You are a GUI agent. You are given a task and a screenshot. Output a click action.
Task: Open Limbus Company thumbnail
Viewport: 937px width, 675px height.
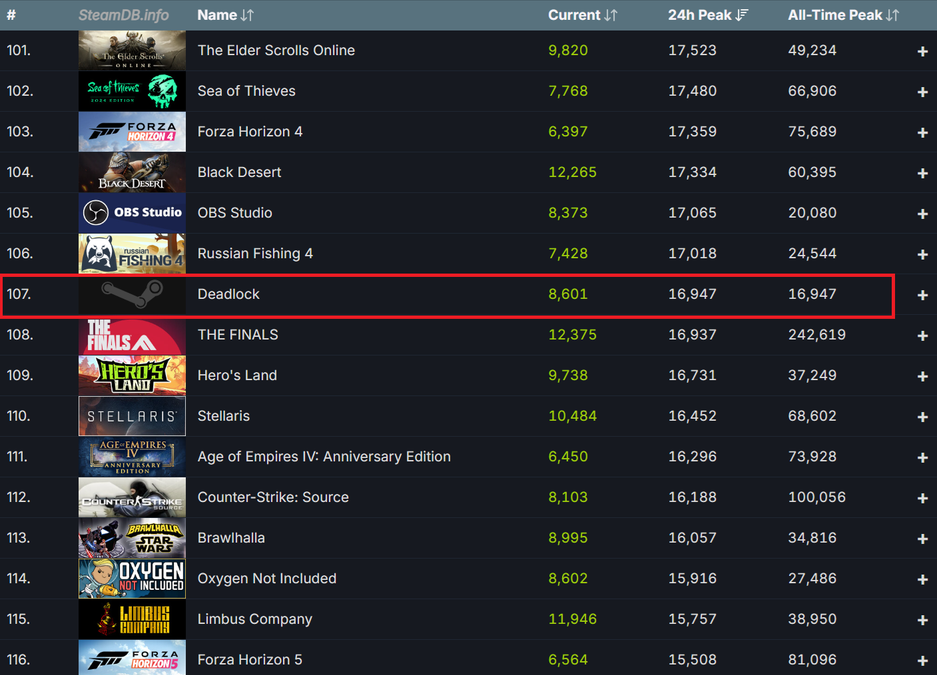[132, 619]
